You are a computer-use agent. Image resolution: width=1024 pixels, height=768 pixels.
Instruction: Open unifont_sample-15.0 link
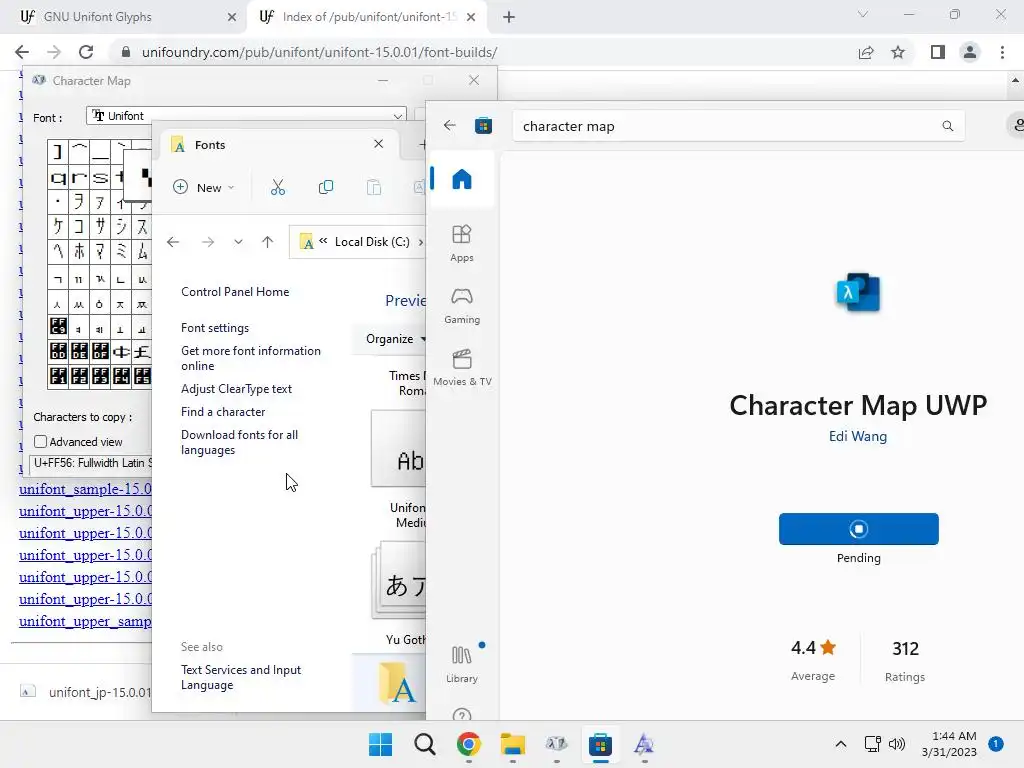click(85, 489)
